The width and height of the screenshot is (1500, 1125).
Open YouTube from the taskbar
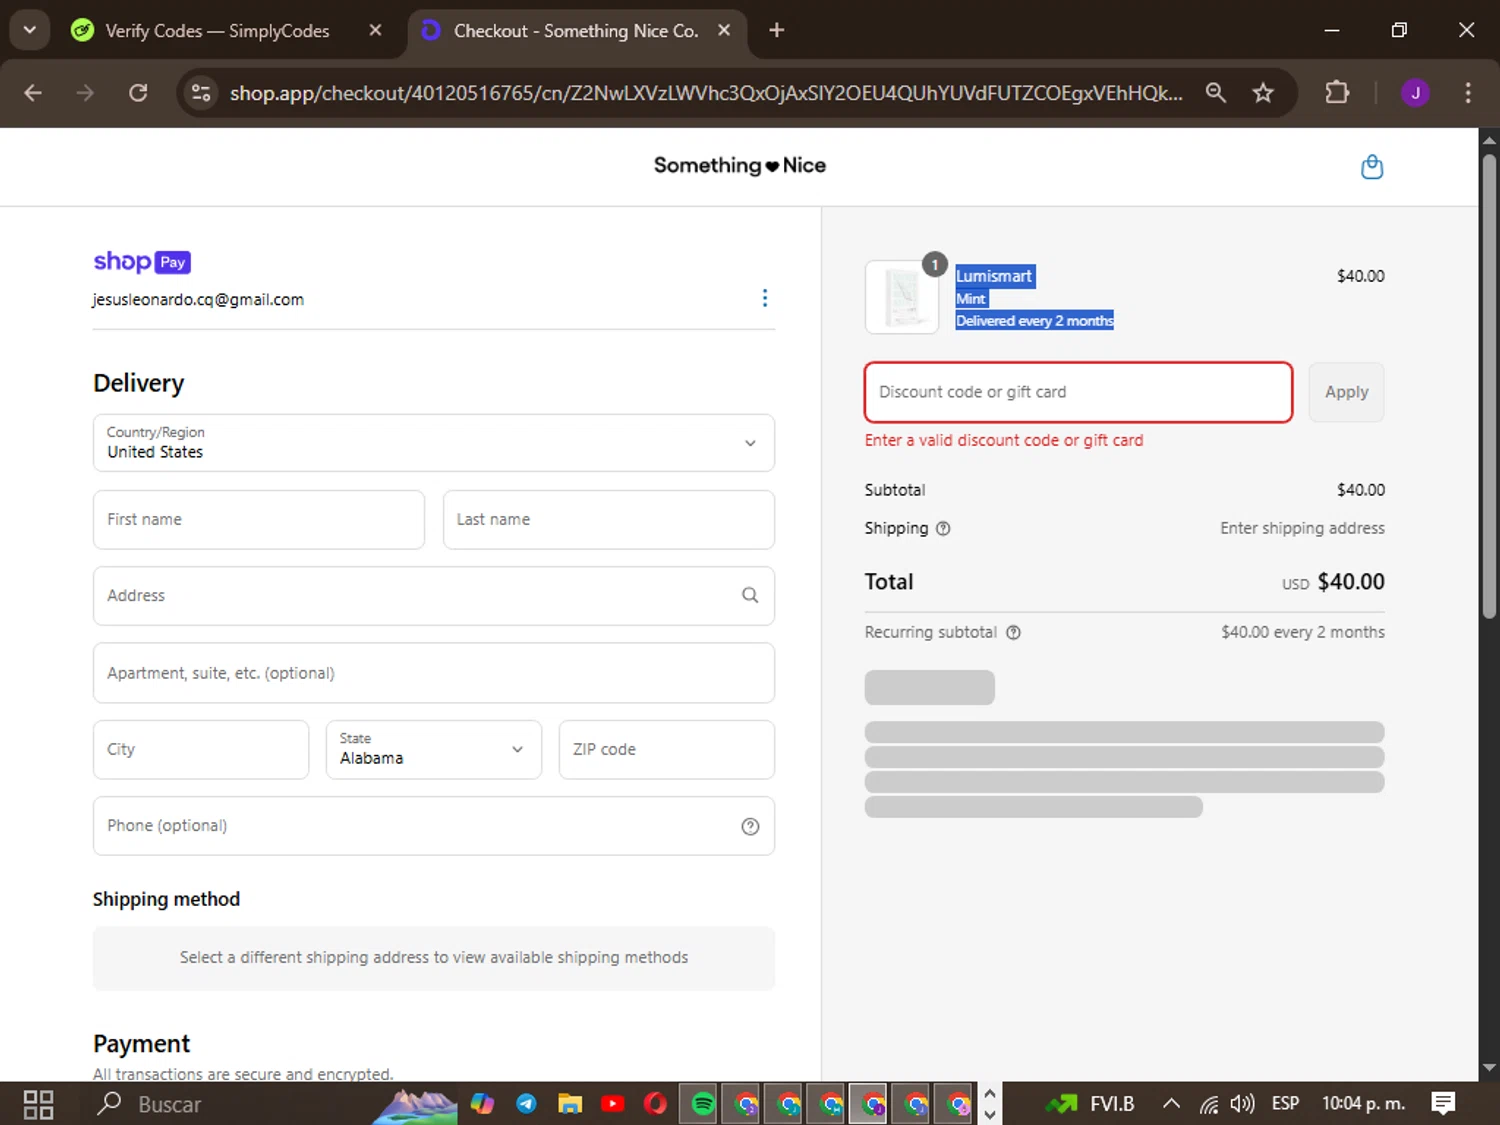click(613, 1104)
